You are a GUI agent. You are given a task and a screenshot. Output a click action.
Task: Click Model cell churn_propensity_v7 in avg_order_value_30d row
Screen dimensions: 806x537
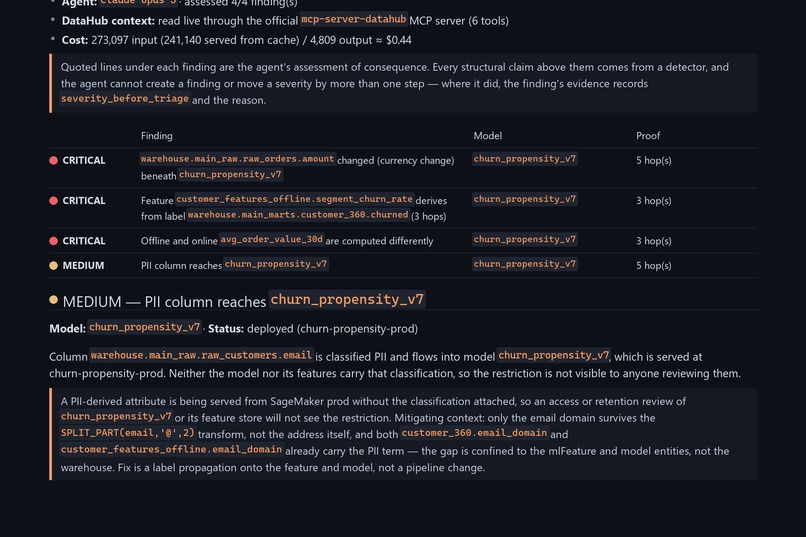pyautogui.click(x=525, y=239)
